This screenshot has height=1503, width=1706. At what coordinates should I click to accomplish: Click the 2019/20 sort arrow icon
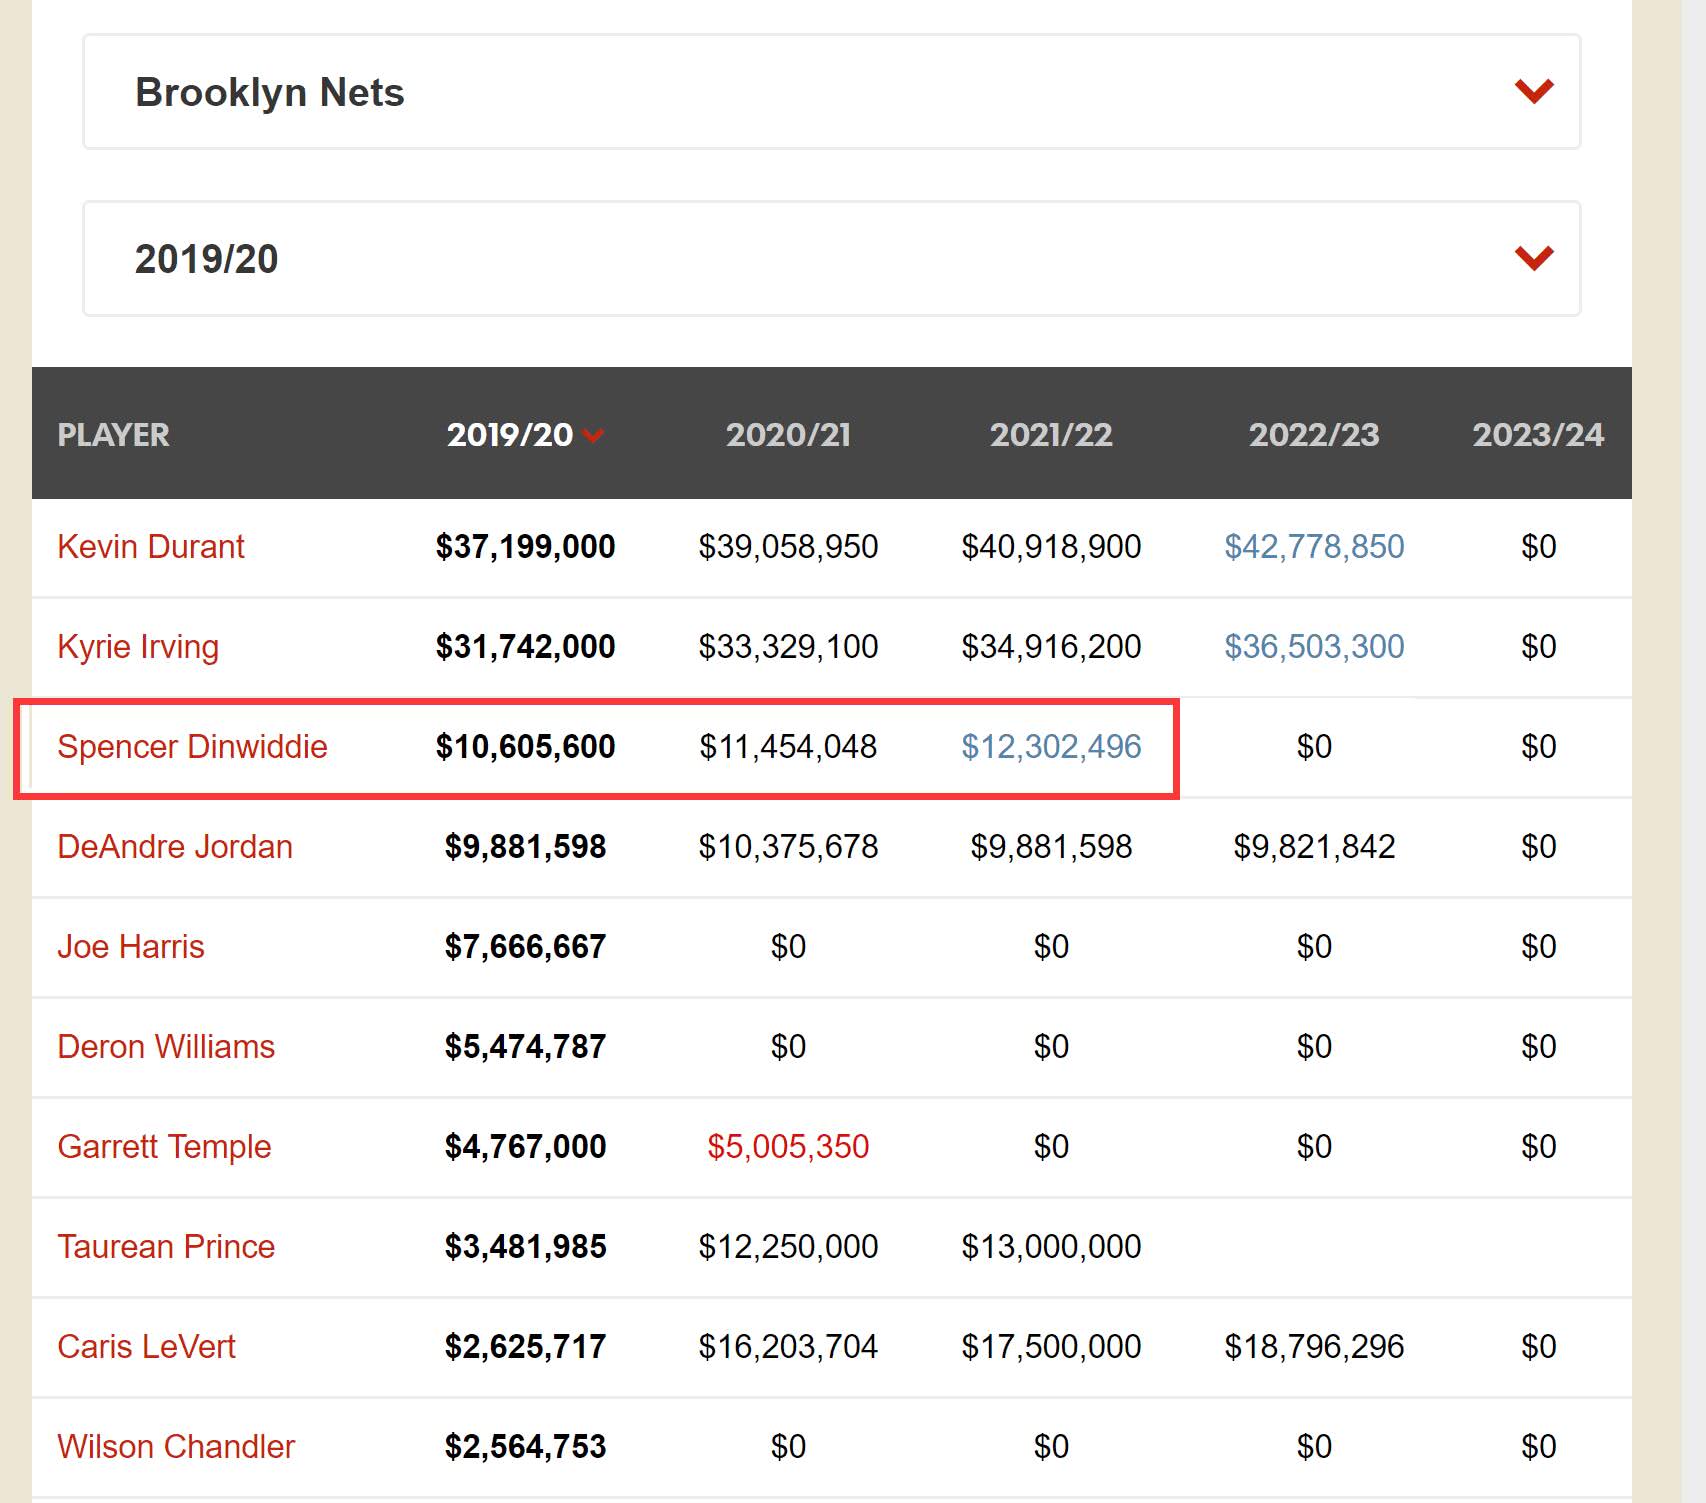click(594, 436)
